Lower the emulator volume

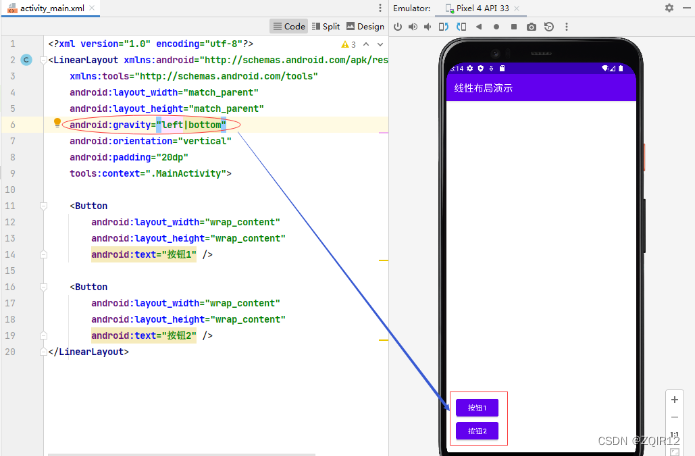(x=427, y=27)
